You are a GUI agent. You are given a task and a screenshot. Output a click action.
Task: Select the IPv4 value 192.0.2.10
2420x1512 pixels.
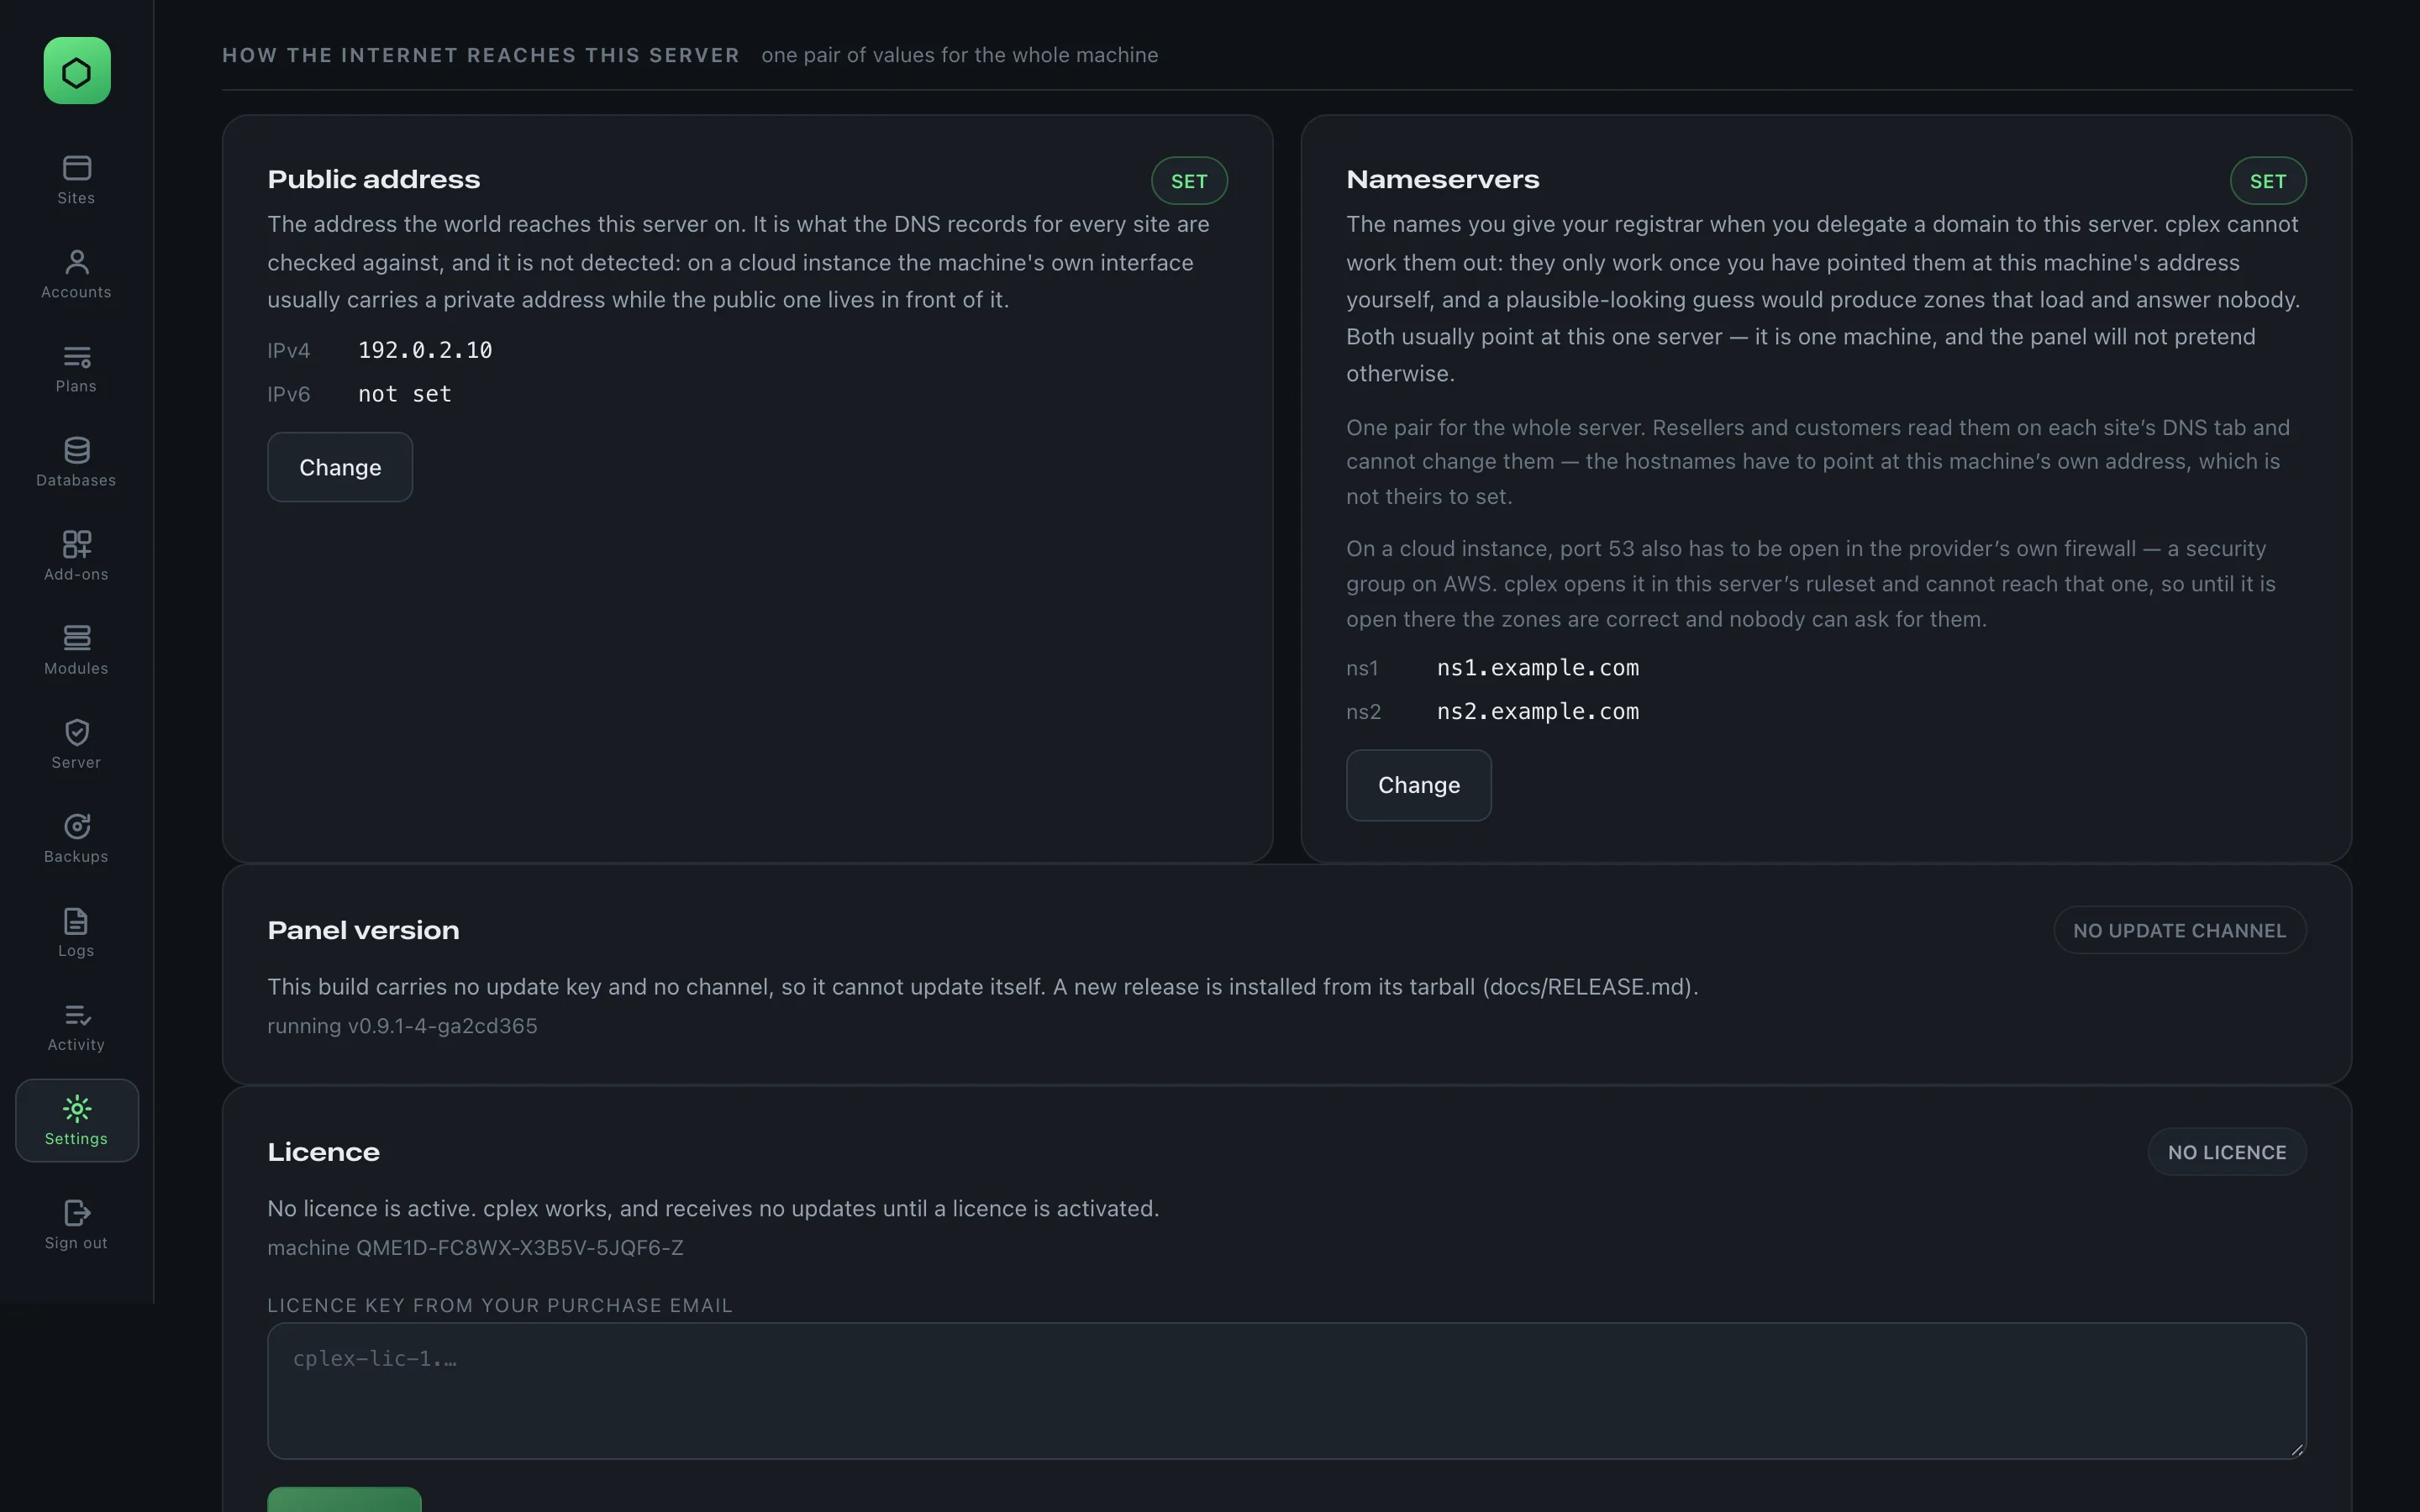pos(425,350)
